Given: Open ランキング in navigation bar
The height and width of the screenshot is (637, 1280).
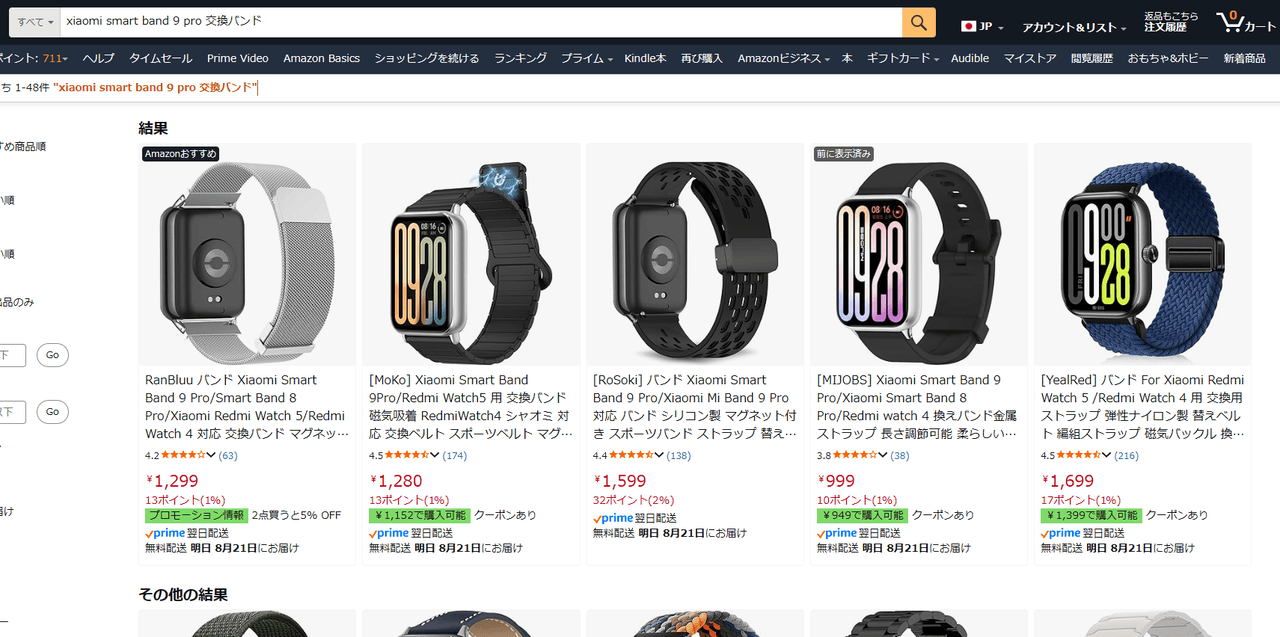Looking at the screenshot, I should click(520, 59).
